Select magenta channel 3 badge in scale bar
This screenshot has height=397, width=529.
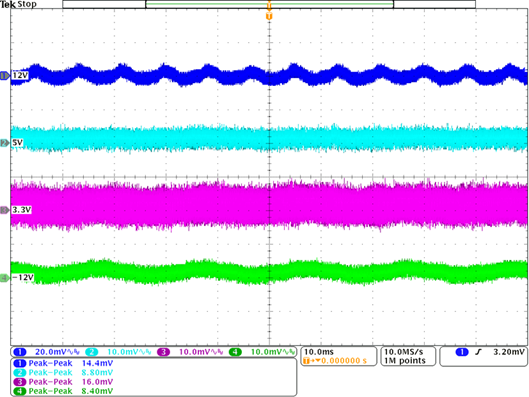(x=163, y=352)
